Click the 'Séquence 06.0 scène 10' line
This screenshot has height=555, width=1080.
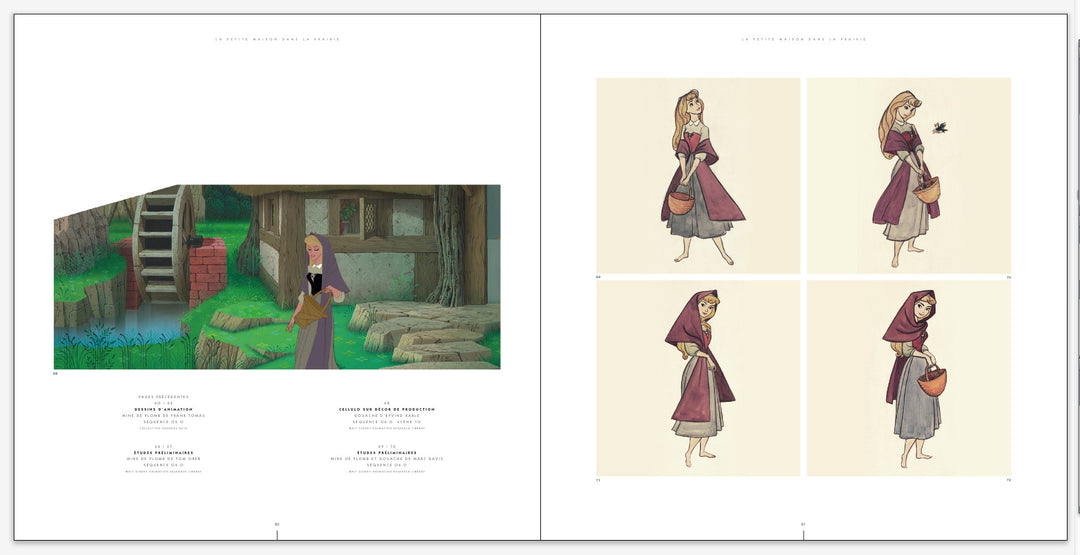point(387,422)
